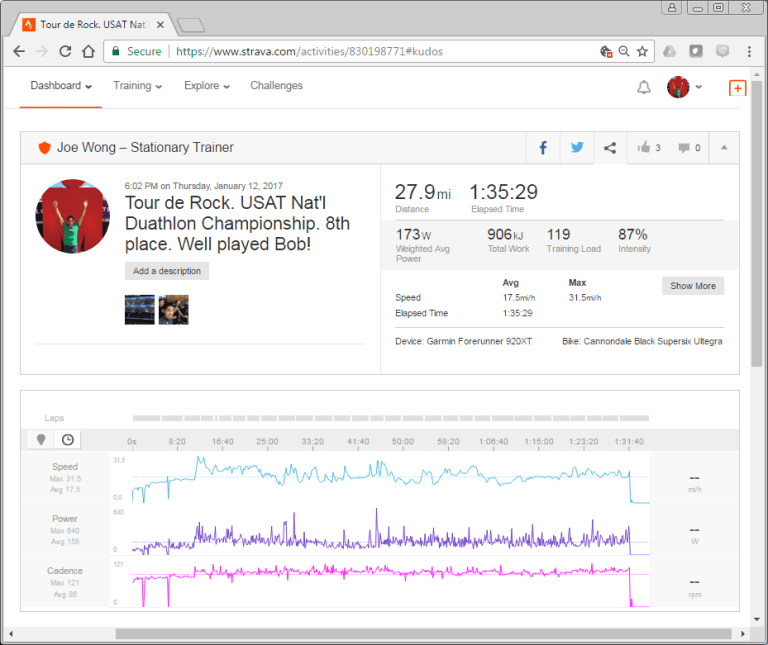Click the 1:35:29 Elapsed Time headline

point(504,192)
